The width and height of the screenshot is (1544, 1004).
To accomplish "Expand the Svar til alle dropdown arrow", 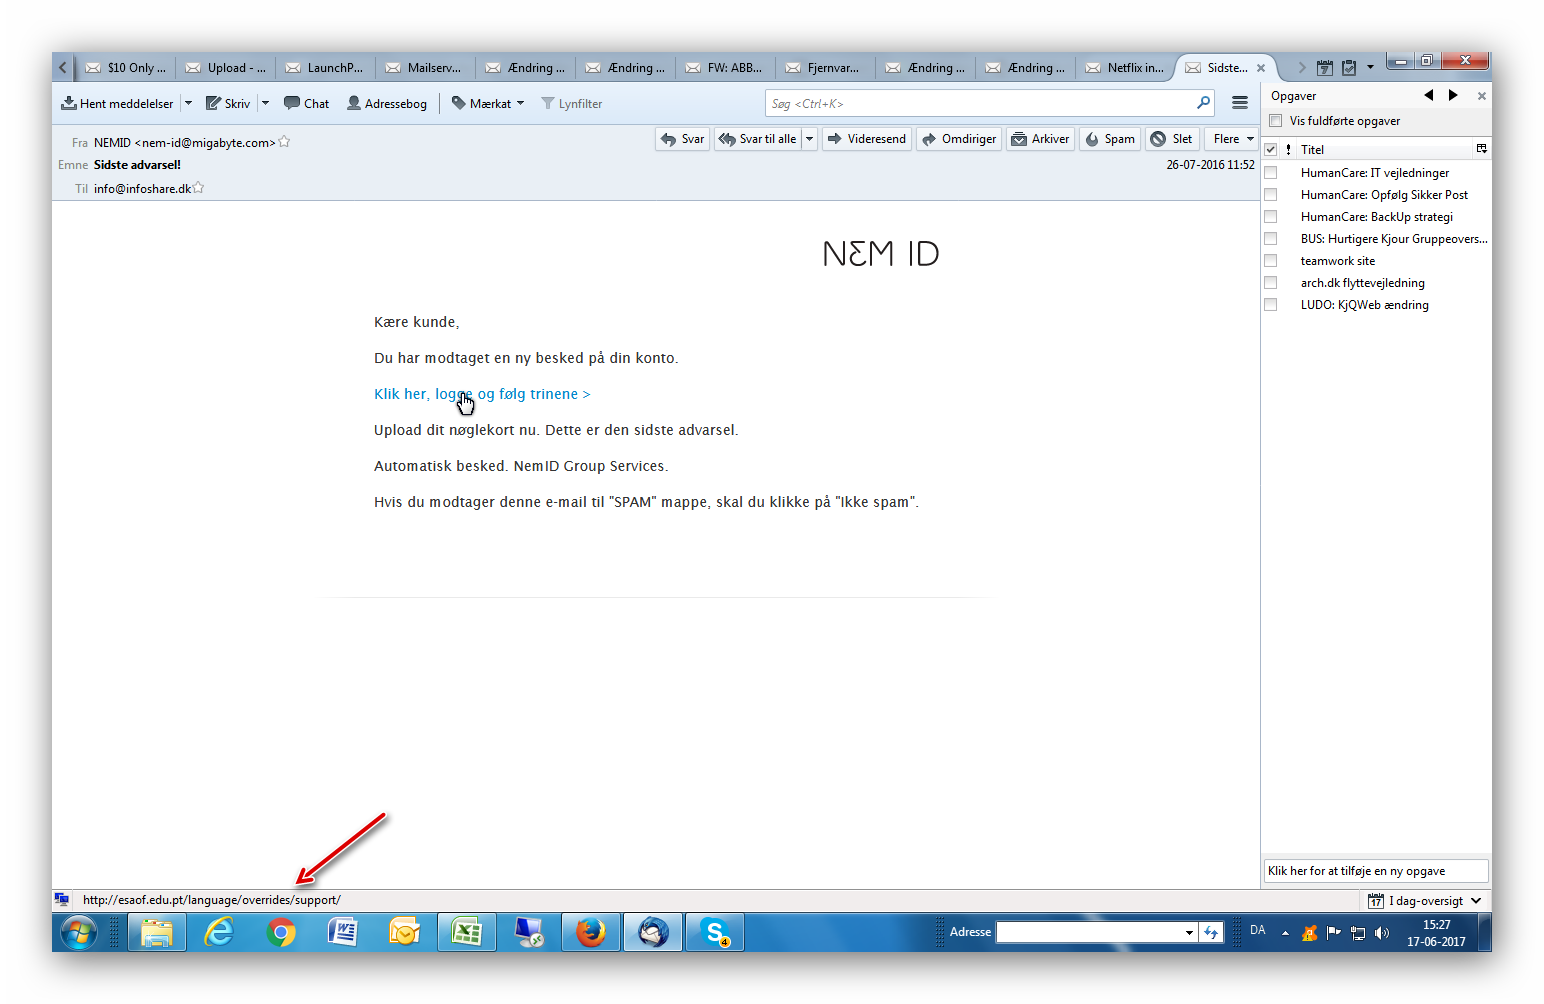I will (x=810, y=139).
